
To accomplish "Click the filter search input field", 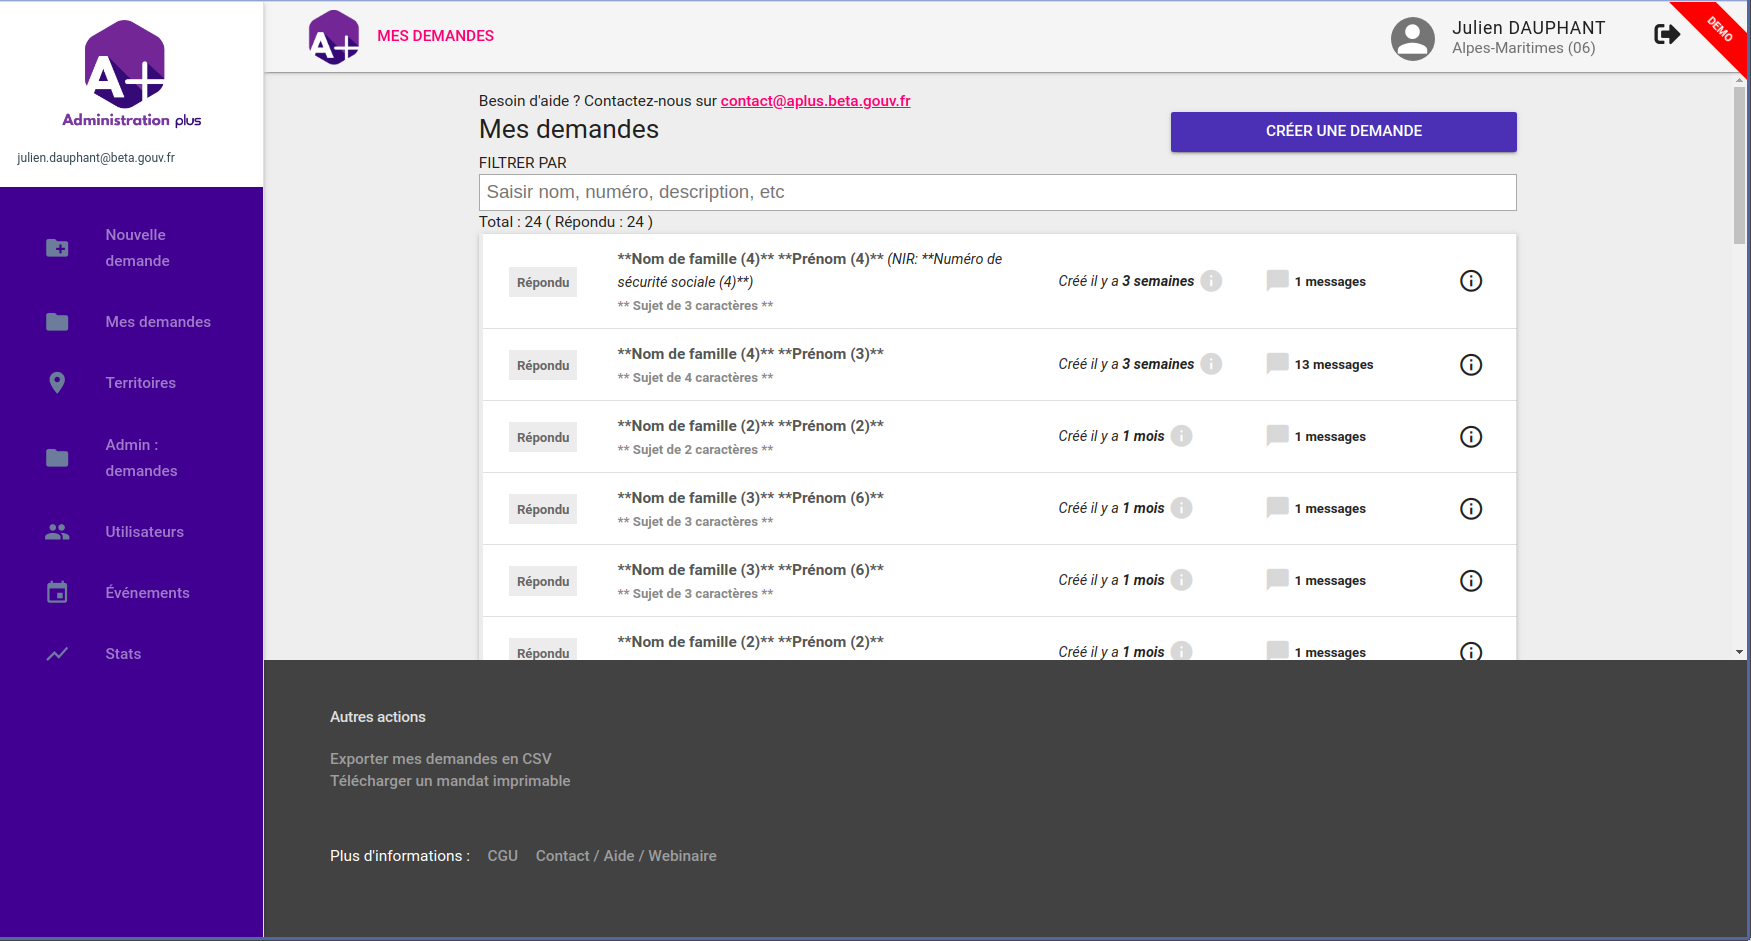I will [x=997, y=192].
